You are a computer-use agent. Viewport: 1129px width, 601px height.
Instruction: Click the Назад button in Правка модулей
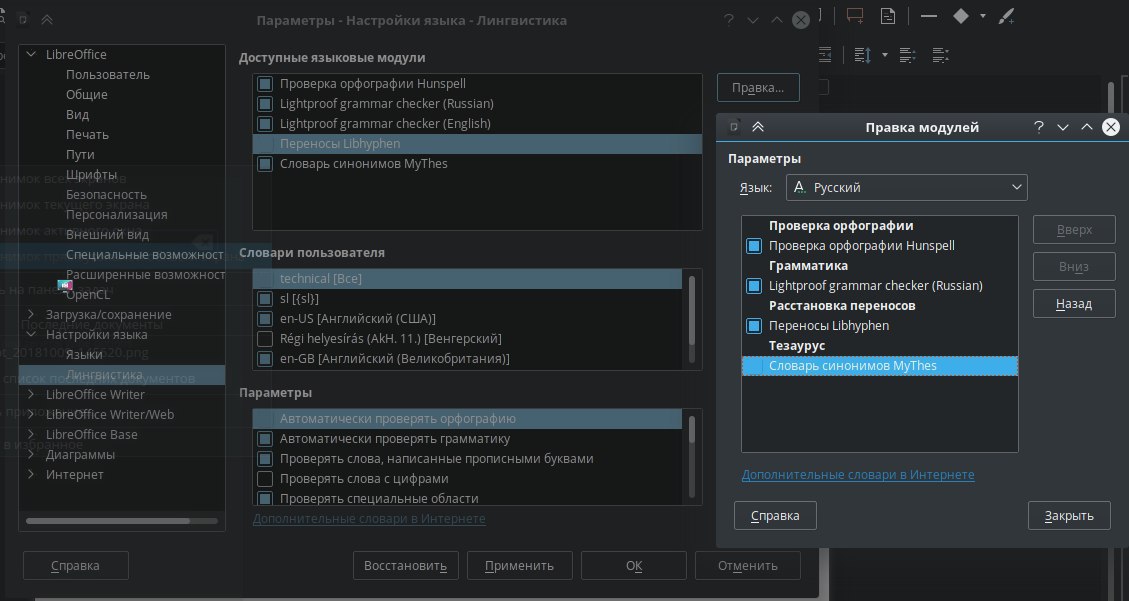click(x=1074, y=304)
